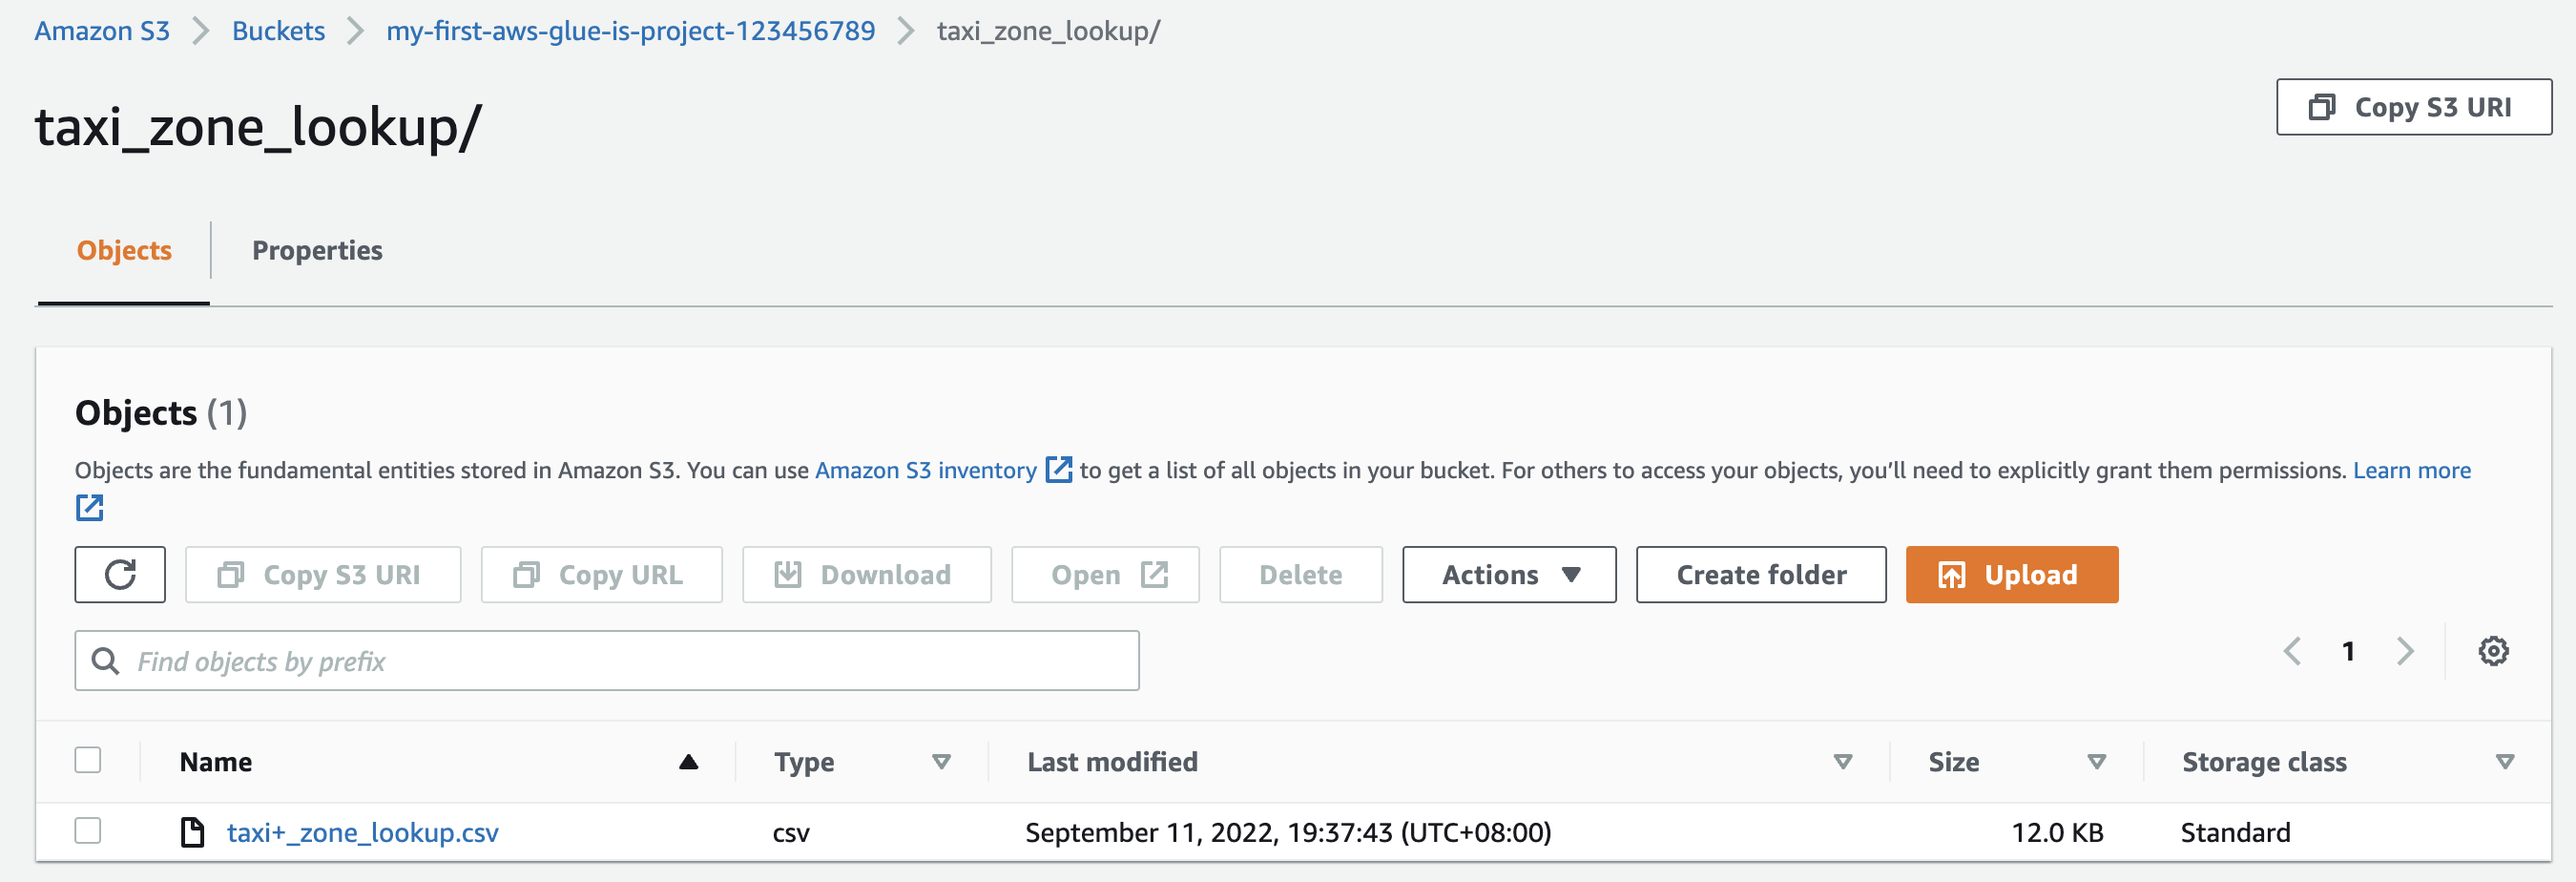The image size is (2576, 882).
Task: Click the Download button
Action: click(x=866, y=574)
